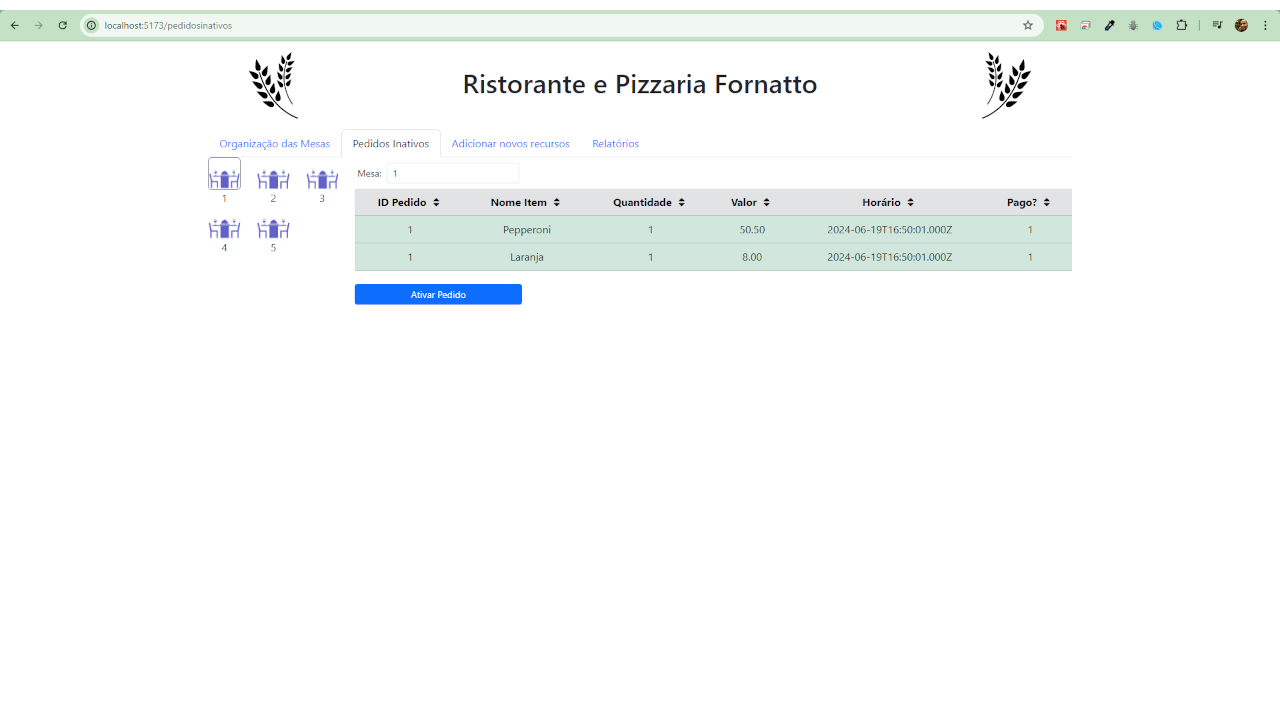Image resolution: width=1280 pixels, height=720 pixels.
Task: Sort the table by ID Pedido
Action: tap(409, 202)
